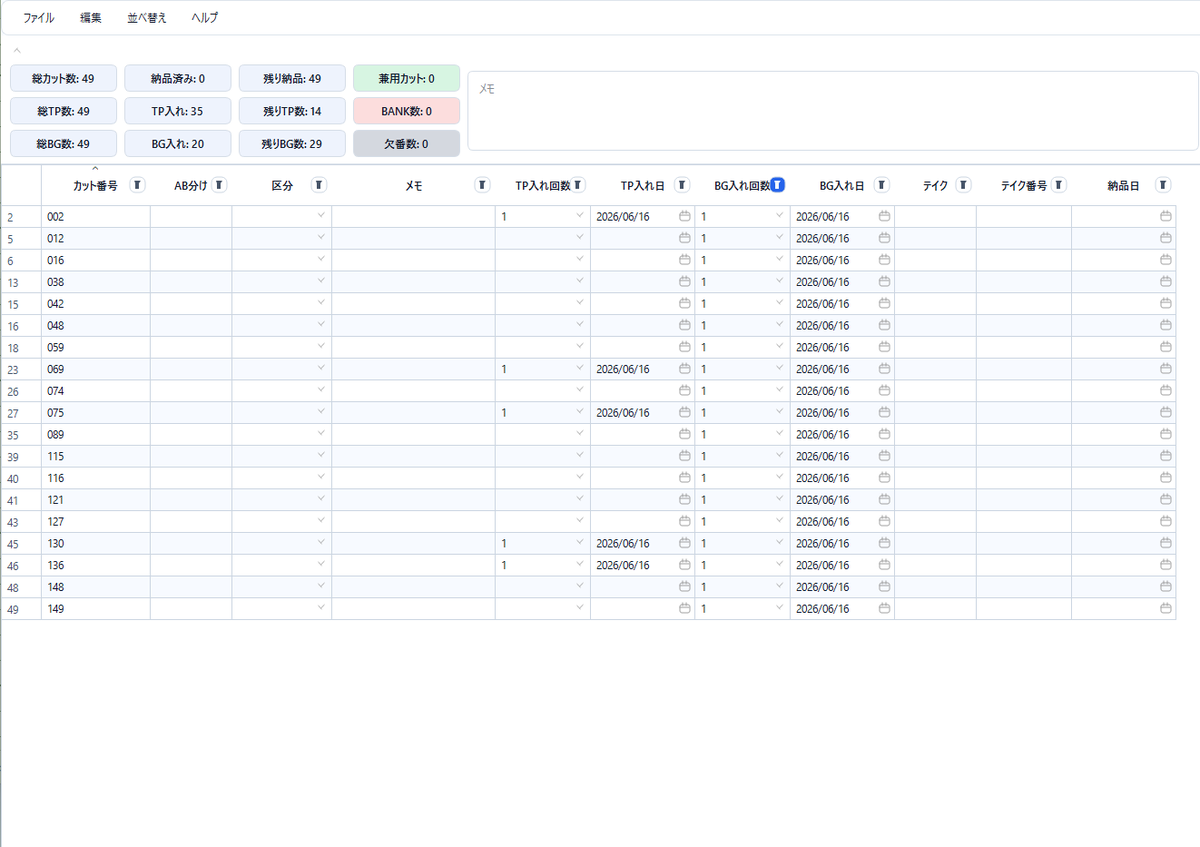Screen dimensions: 1200x847
Task: Select row header number 49
Action: tap(21, 608)
